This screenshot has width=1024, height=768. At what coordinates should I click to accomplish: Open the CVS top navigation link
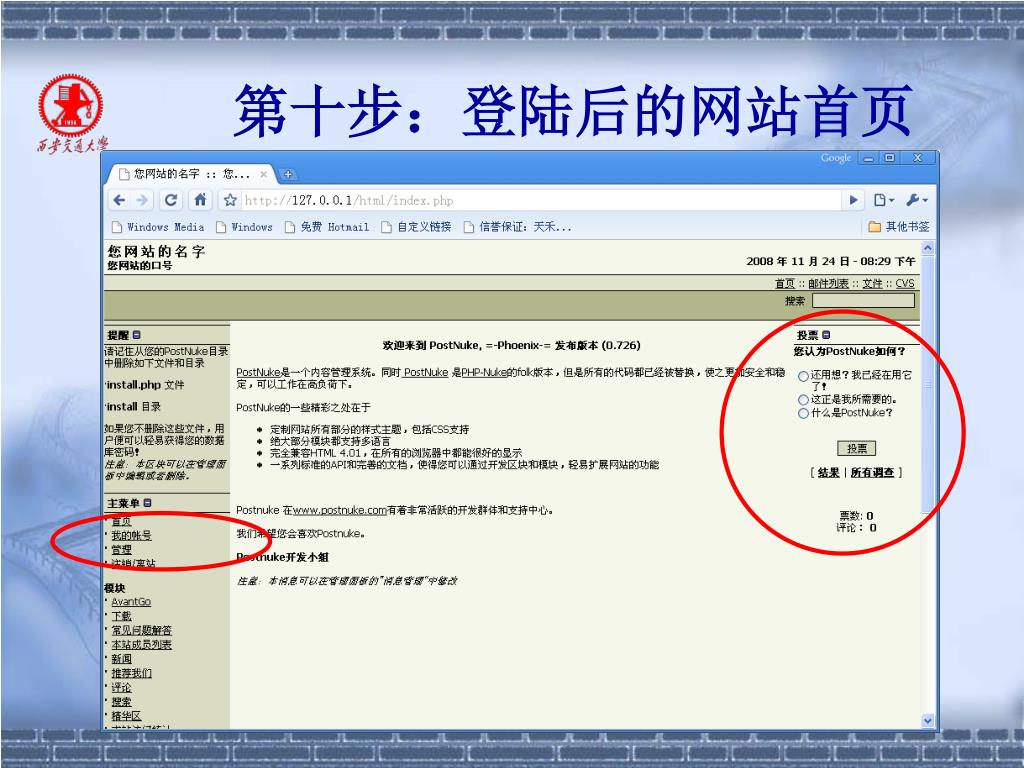tap(904, 283)
